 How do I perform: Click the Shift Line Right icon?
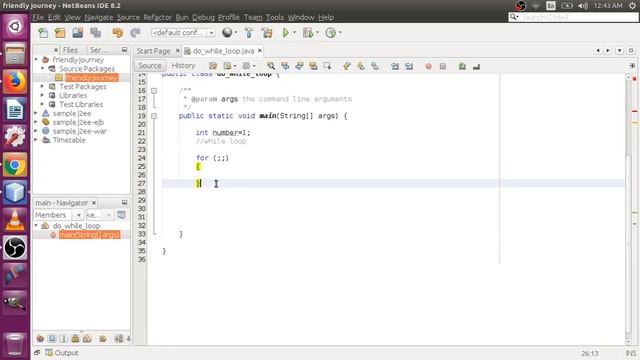[409, 66]
